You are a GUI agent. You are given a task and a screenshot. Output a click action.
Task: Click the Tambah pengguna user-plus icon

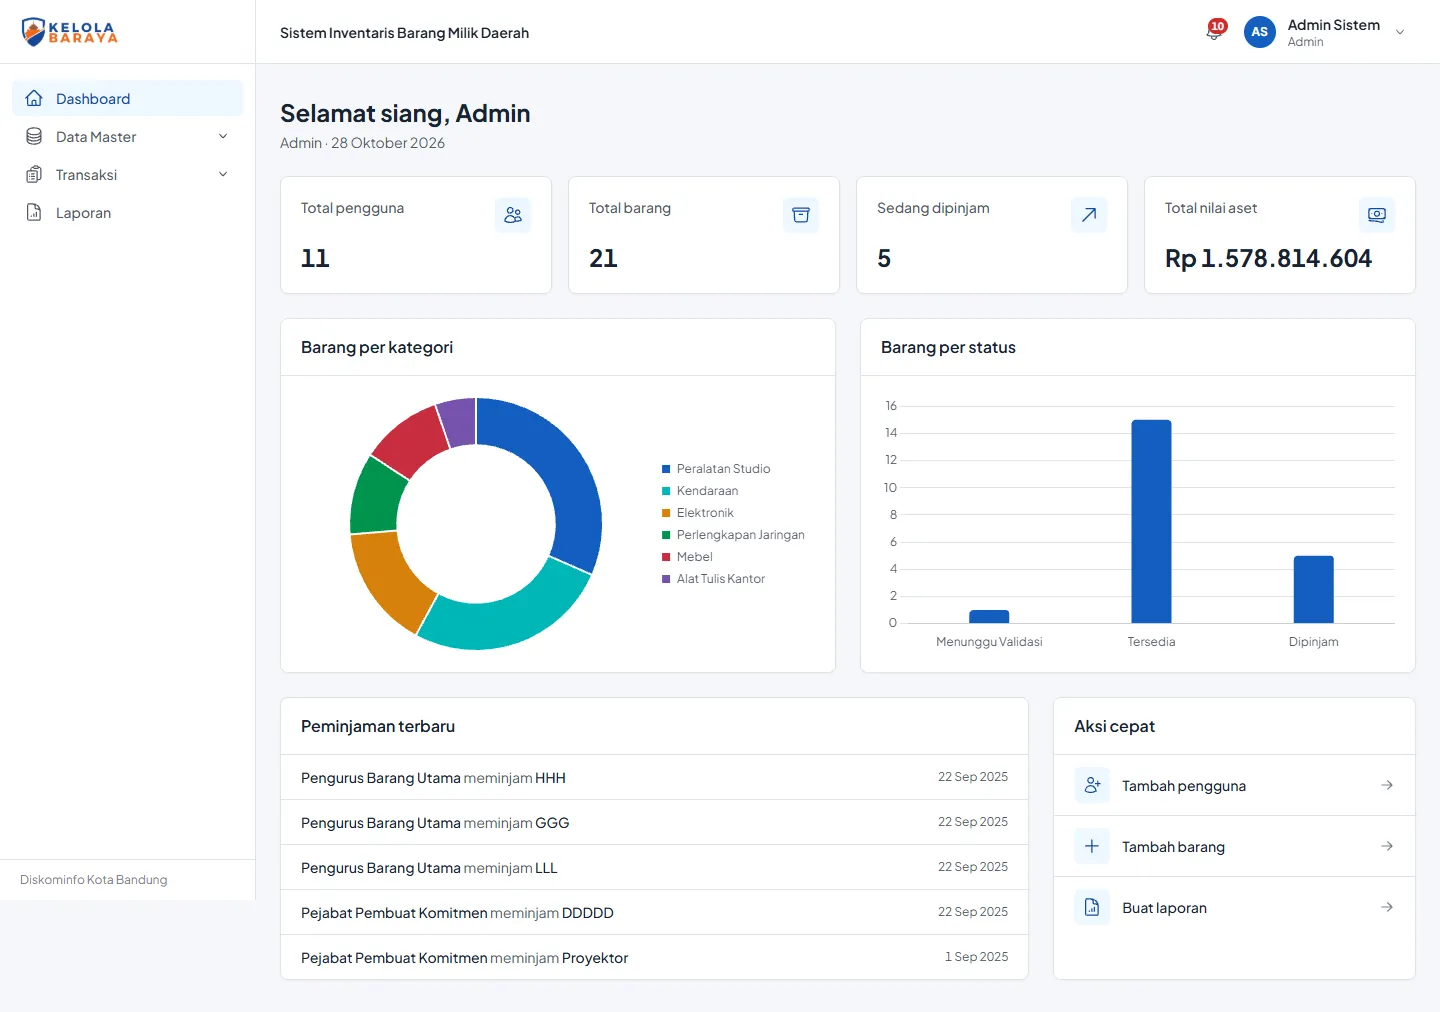1092,785
